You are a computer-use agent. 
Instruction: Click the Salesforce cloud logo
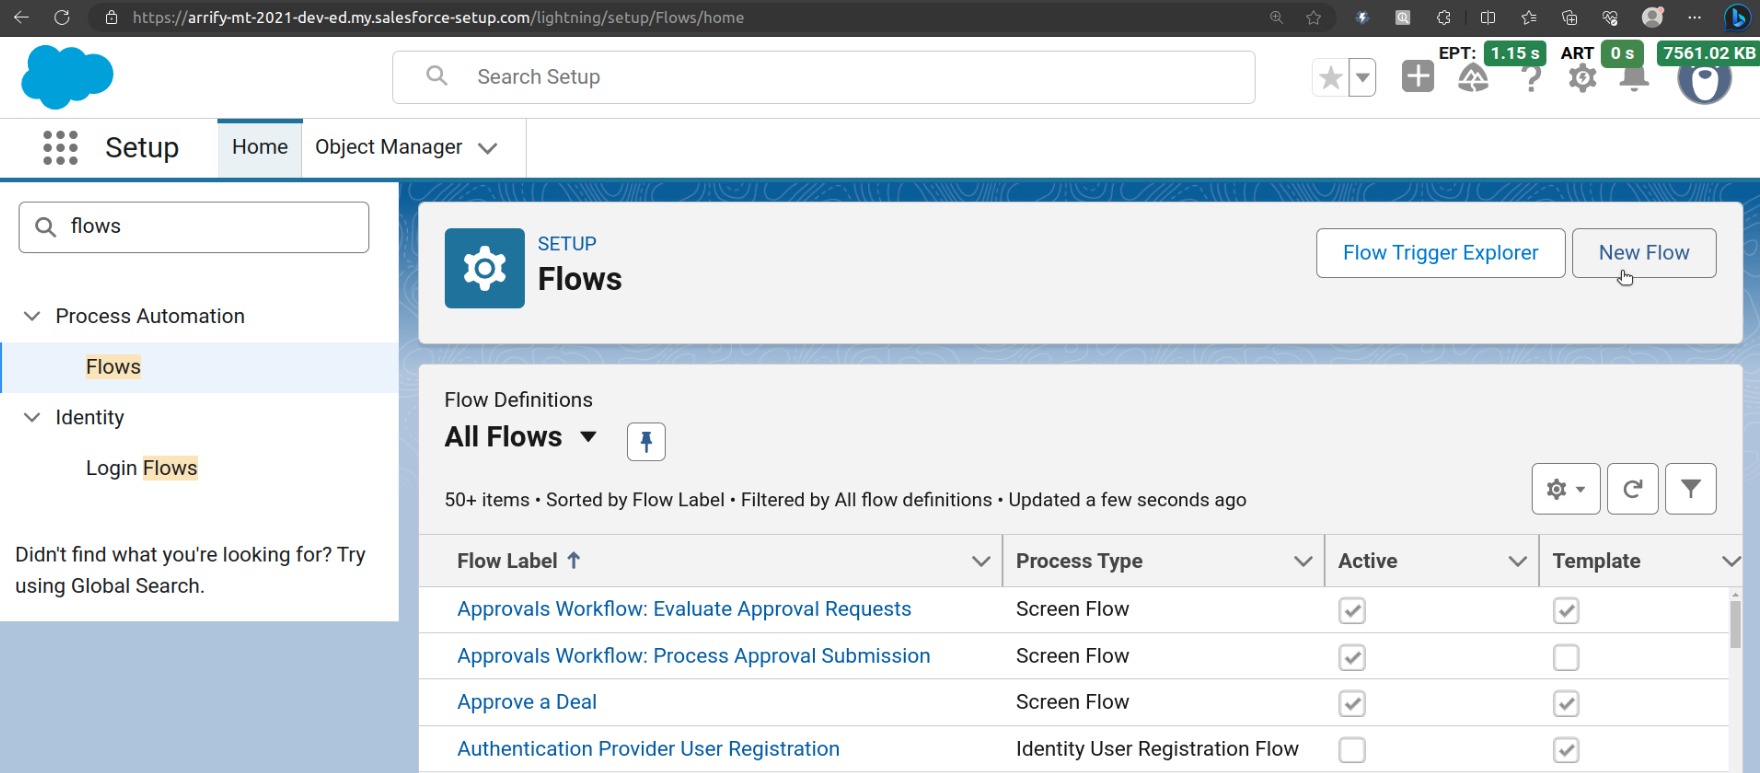(x=67, y=77)
